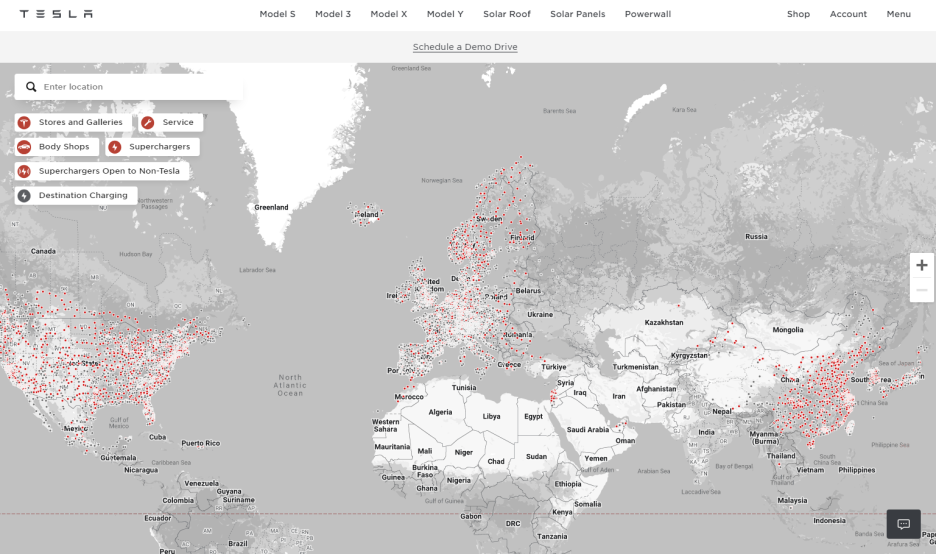The image size is (936, 554).
Task: Toggle the Stores and Galleries filter
Action: pyautogui.click(x=73, y=122)
